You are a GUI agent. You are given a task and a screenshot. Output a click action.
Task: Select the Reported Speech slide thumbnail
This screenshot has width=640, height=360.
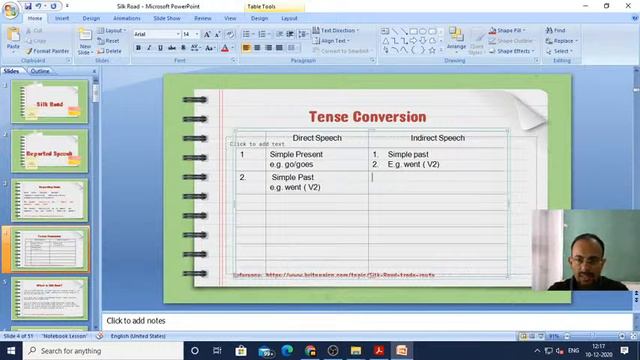[49, 151]
